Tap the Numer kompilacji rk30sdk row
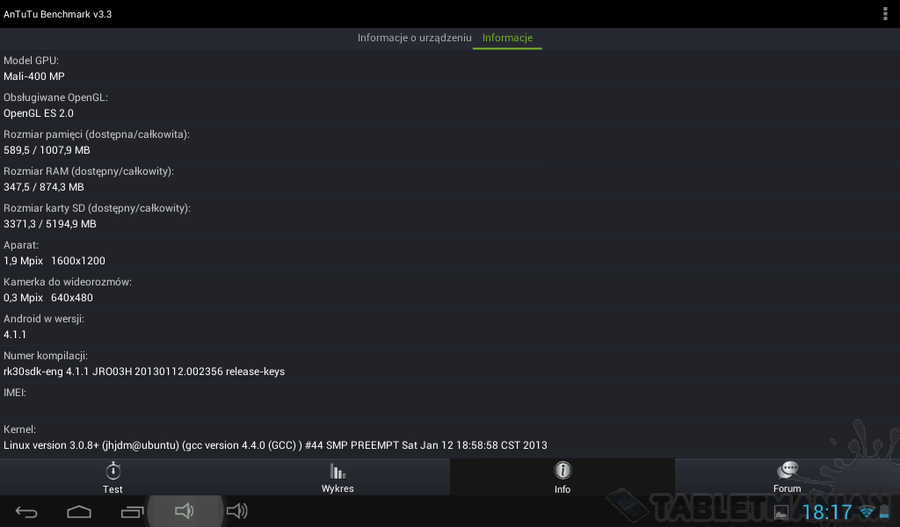This screenshot has height=527, width=900. click(x=450, y=364)
